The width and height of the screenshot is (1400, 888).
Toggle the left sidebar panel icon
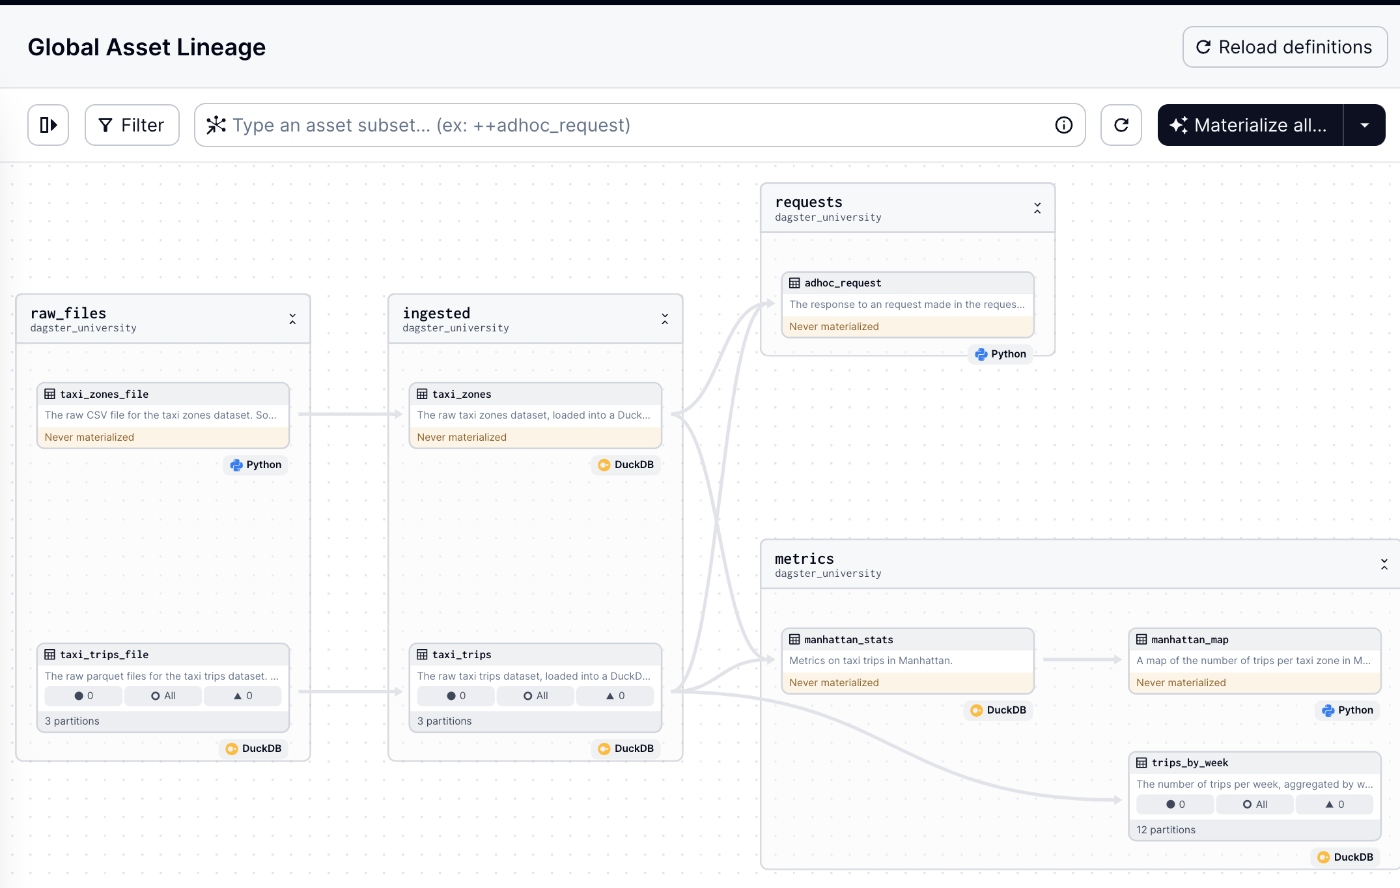pos(48,125)
